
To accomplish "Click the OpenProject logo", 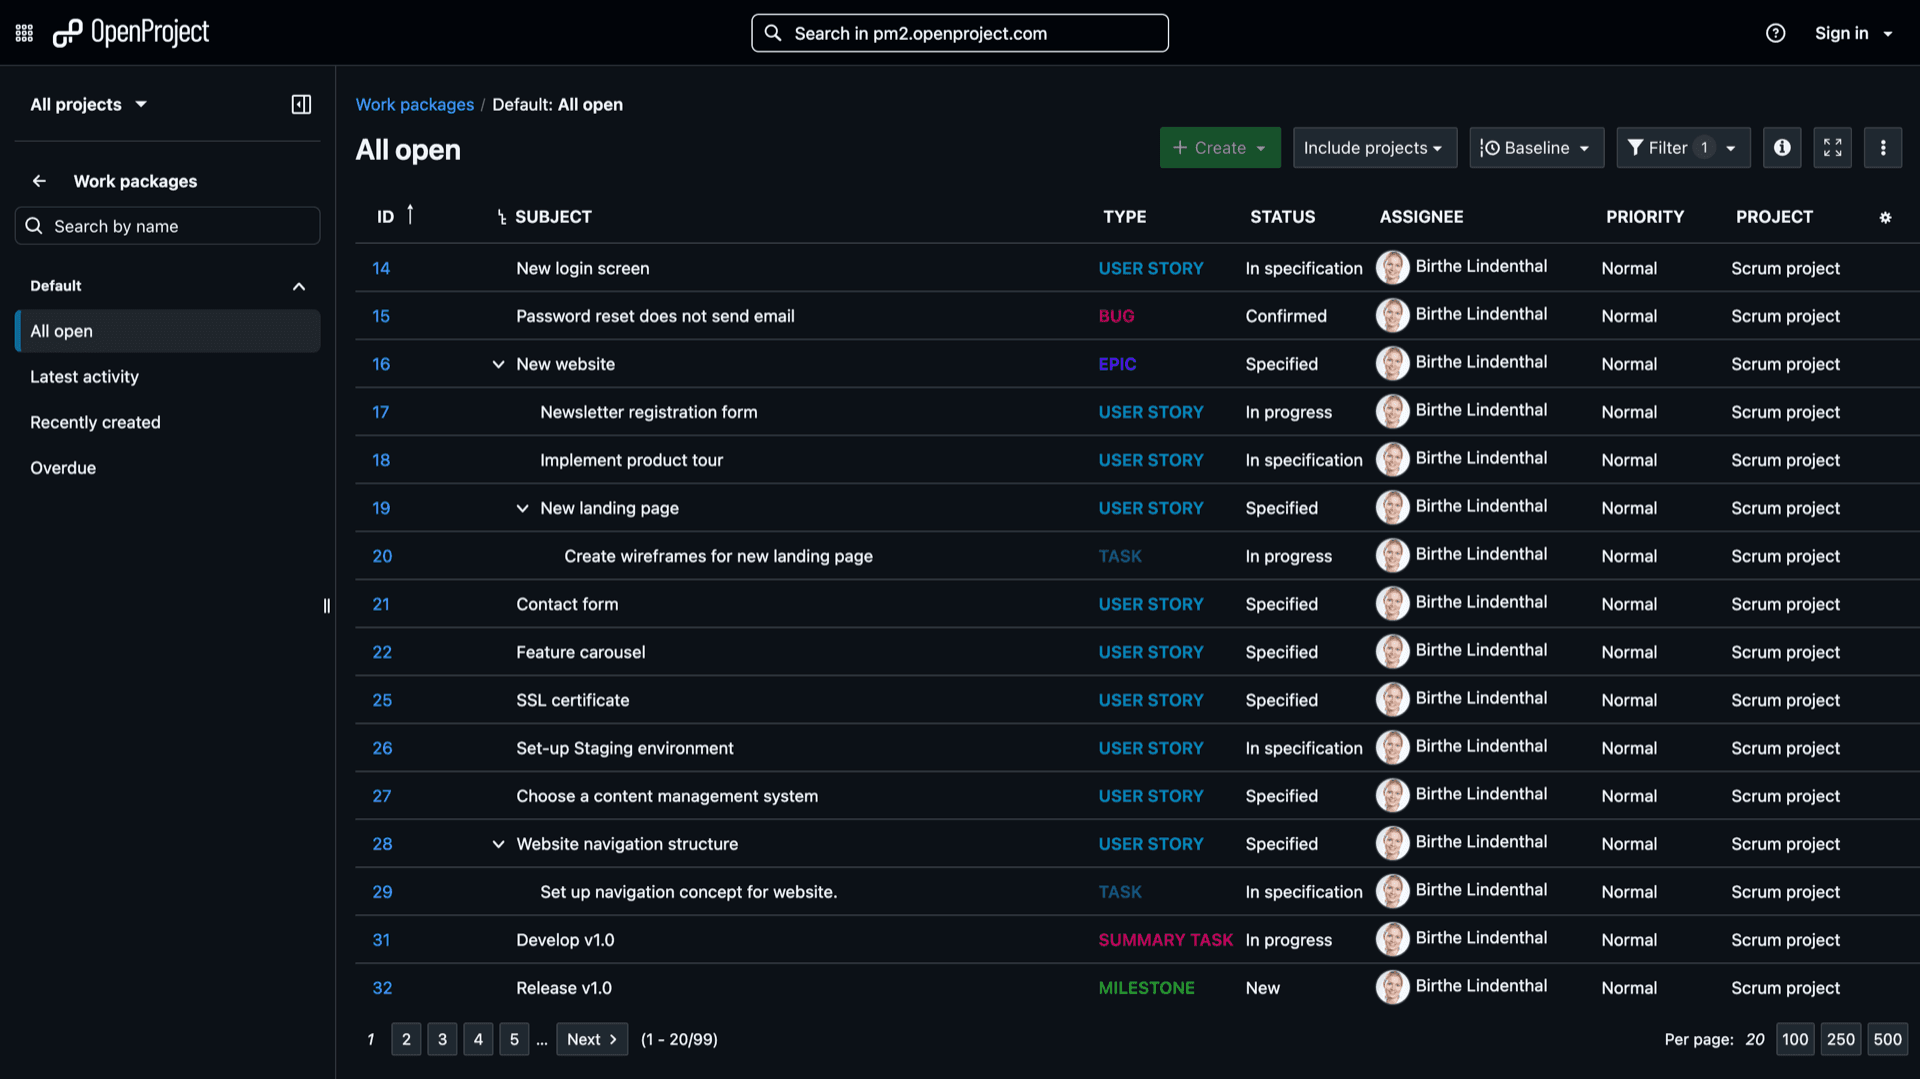I will click(131, 33).
